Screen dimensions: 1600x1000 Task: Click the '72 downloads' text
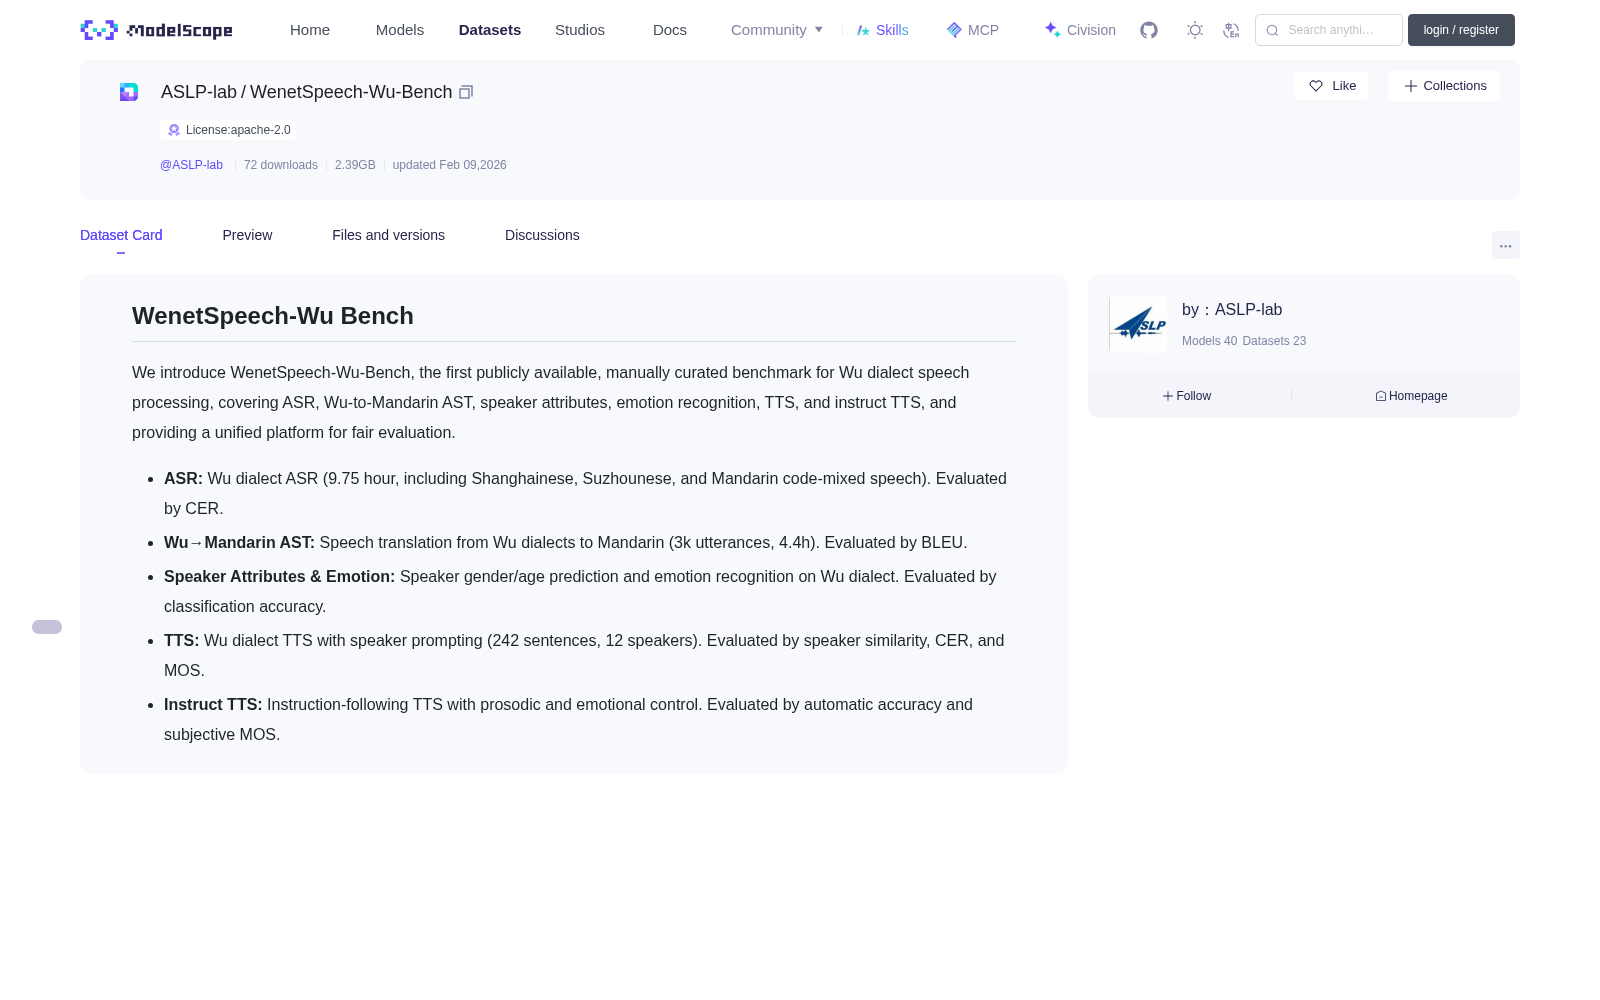click(281, 165)
